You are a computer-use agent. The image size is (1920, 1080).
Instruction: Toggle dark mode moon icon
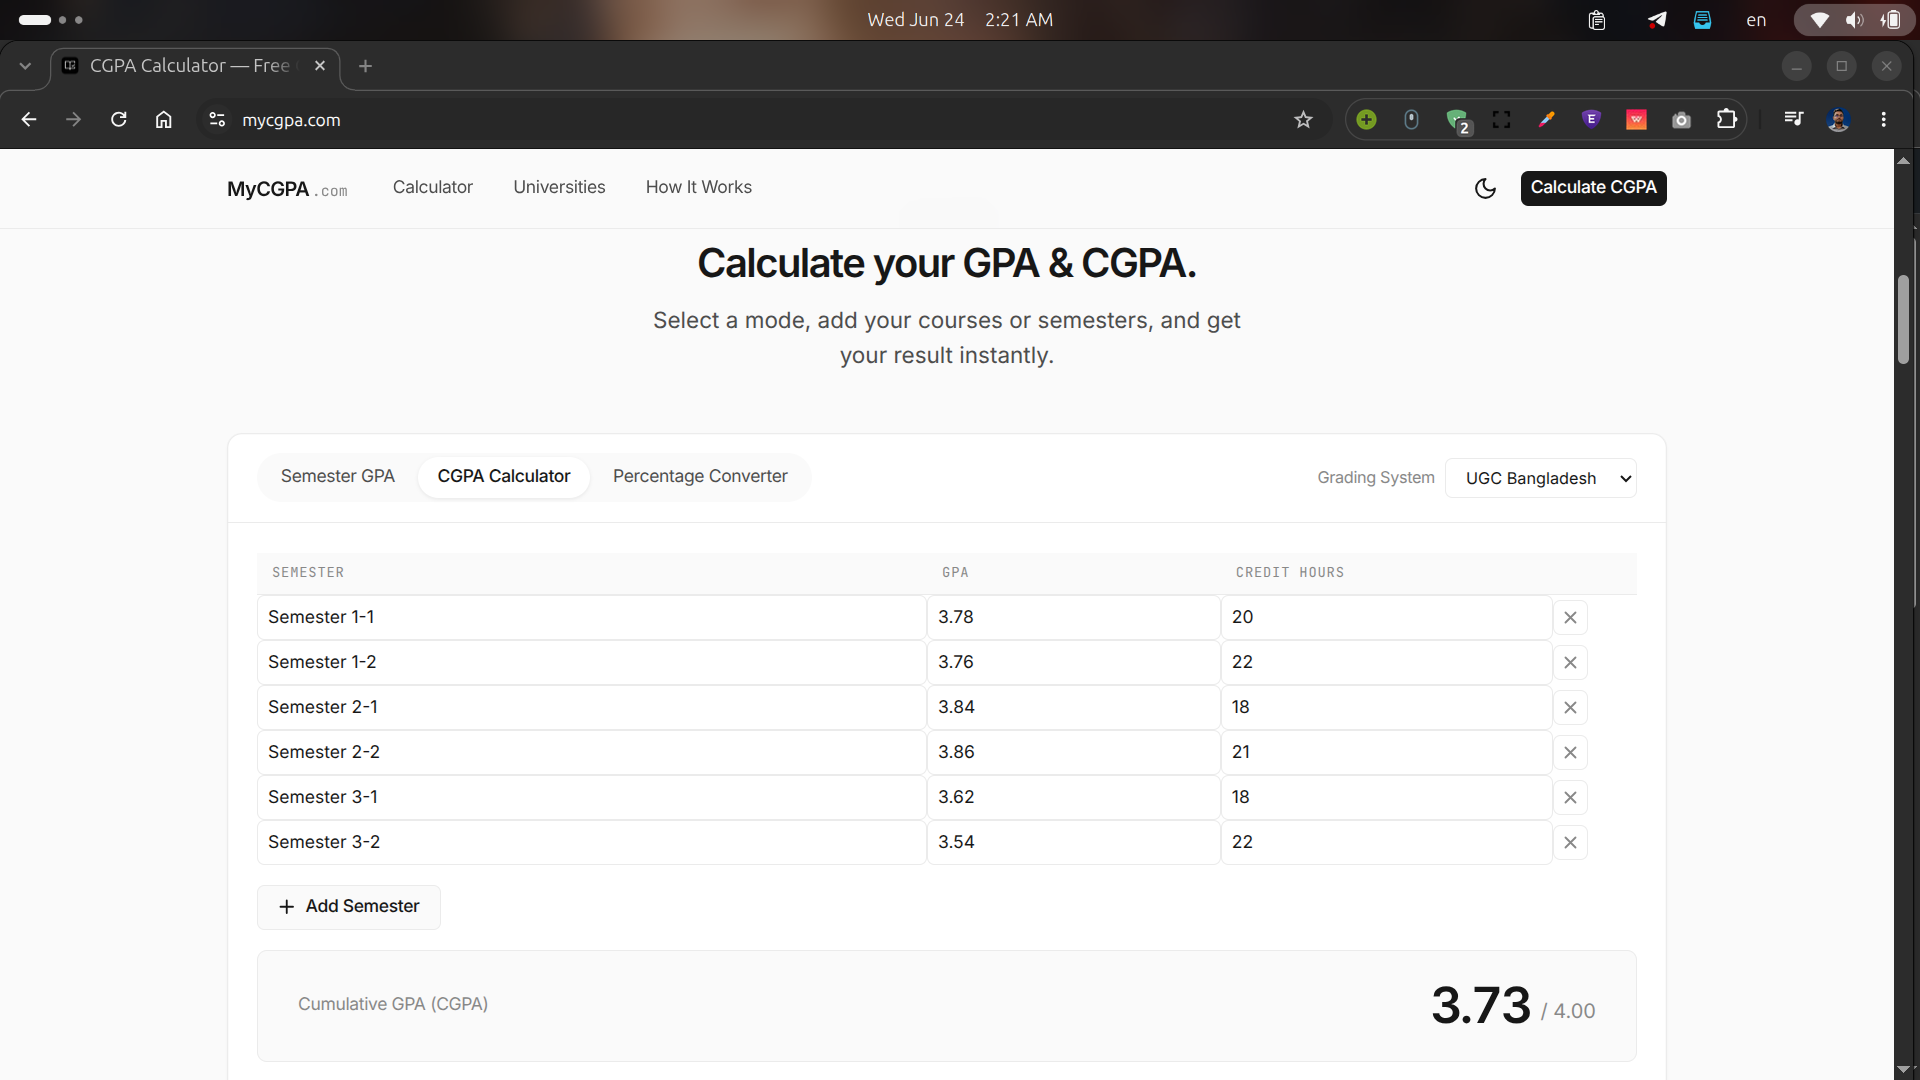click(x=1485, y=188)
